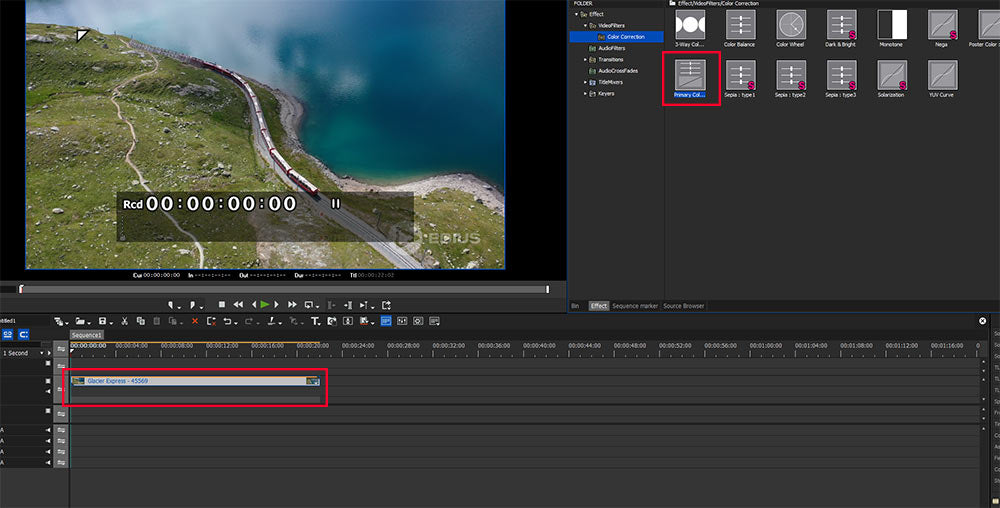The width and height of the screenshot is (1000, 508).
Task: Open the 1 Second timeline scale dropdown
Action: [x=42, y=353]
